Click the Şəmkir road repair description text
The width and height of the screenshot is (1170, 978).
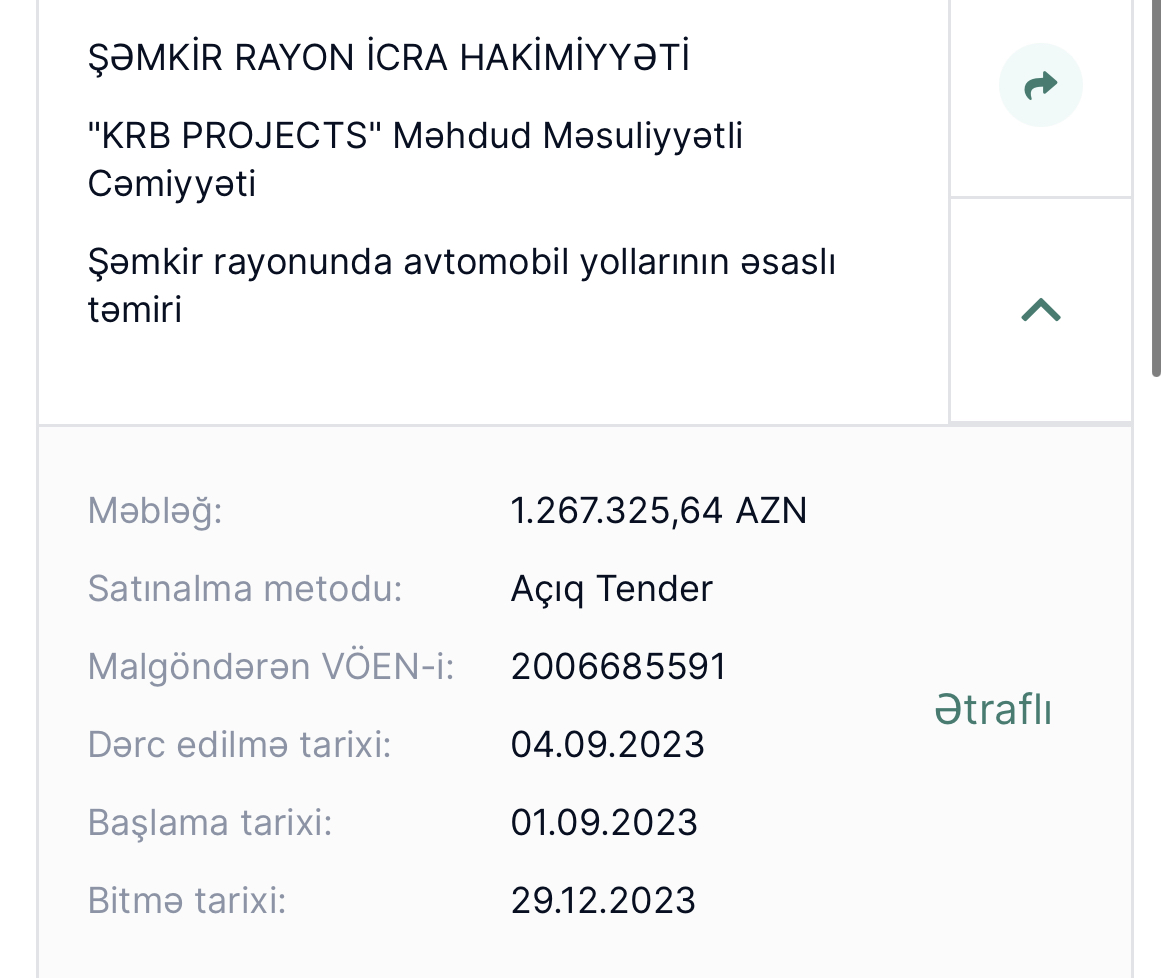(461, 286)
